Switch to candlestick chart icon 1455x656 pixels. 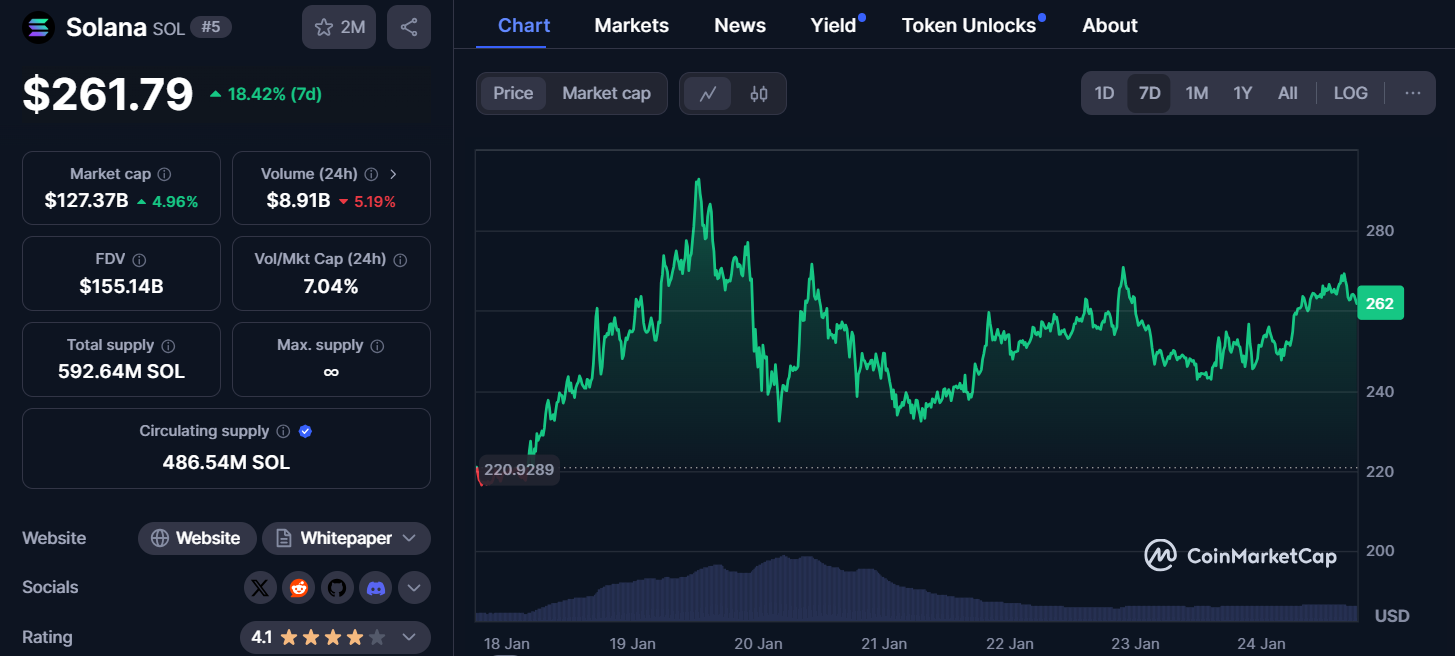[759, 94]
